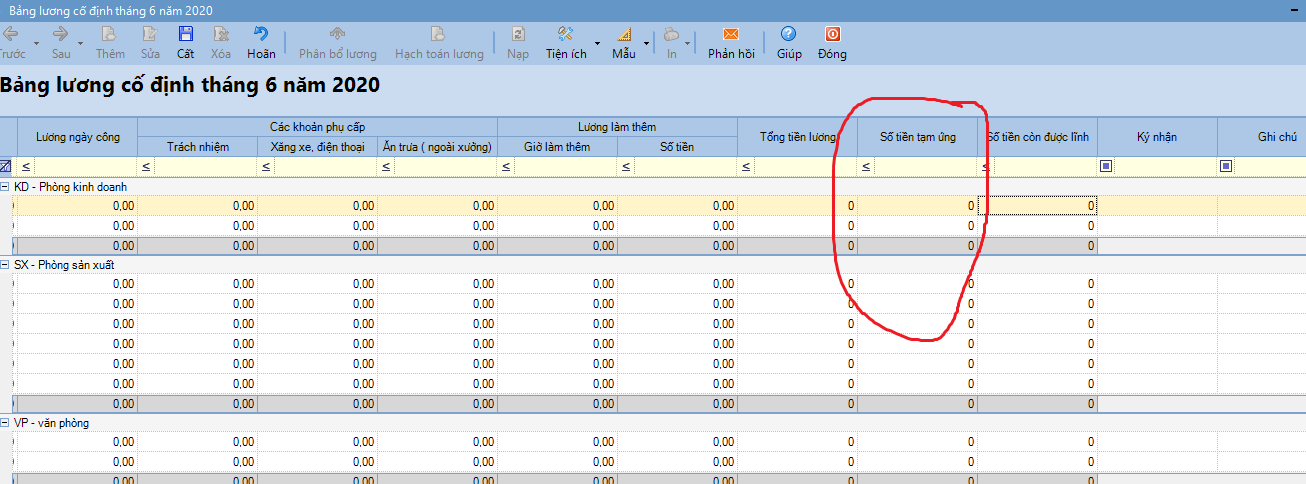The height and width of the screenshot is (484, 1306).
Task: Open the Giúp help icon
Action: [789, 34]
